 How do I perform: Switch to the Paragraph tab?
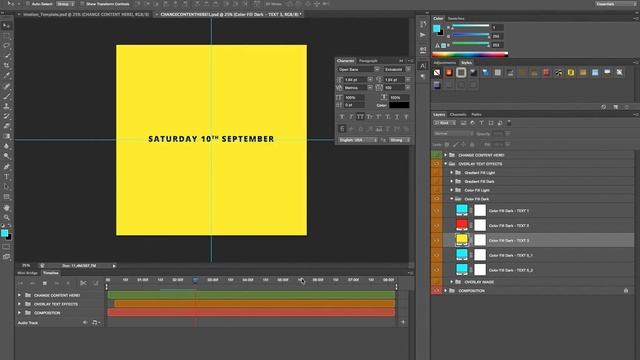pos(368,61)
